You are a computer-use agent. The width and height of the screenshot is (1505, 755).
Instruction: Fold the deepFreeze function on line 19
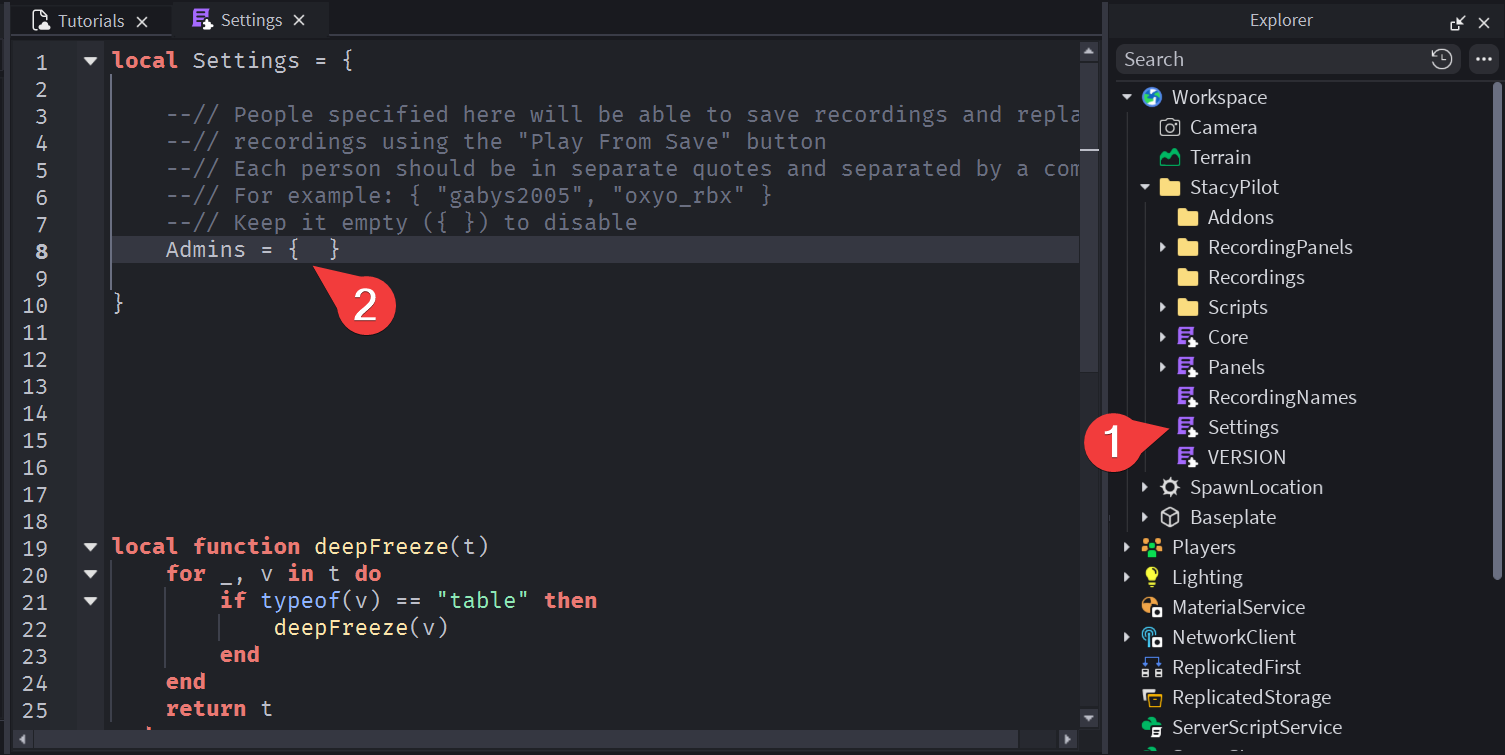click(x=91, y=547)
